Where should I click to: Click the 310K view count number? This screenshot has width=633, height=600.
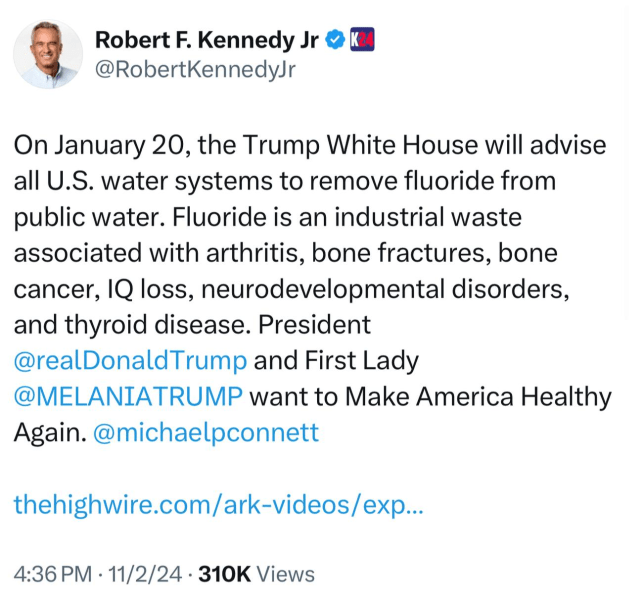click(x=225, y=574)
